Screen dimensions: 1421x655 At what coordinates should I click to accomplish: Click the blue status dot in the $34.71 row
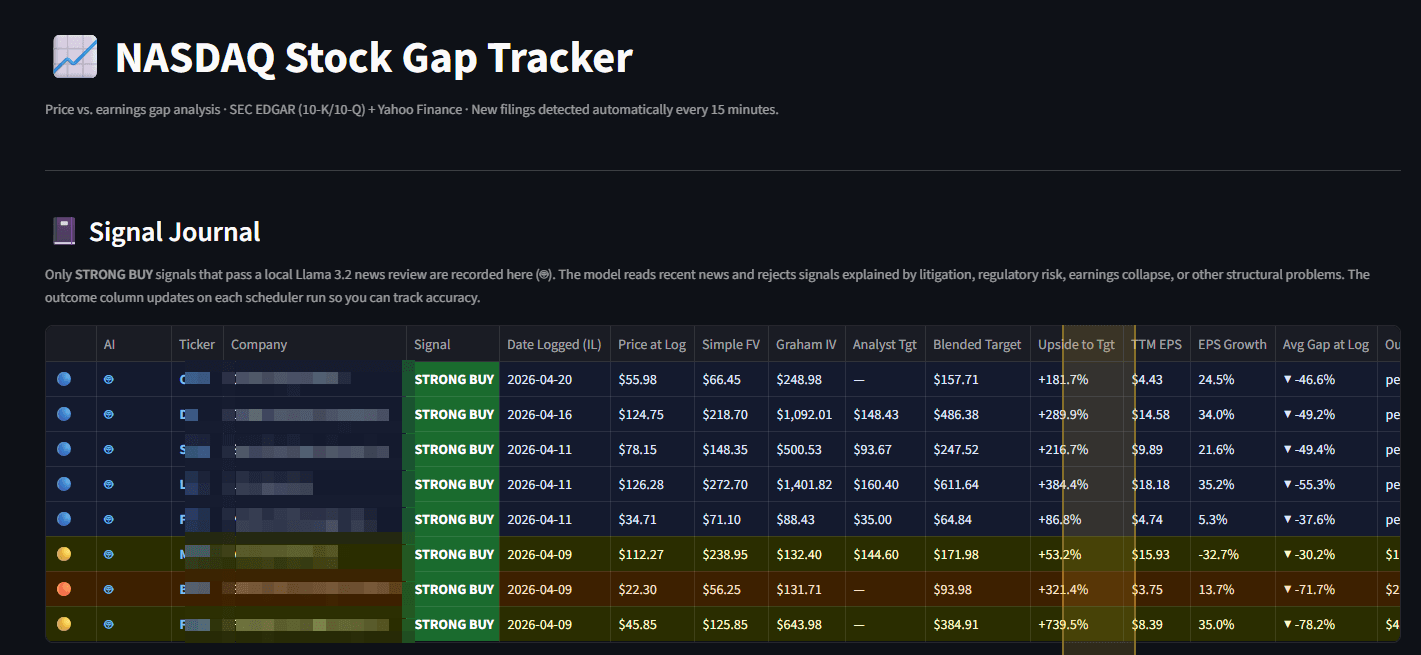coord(64,519)
